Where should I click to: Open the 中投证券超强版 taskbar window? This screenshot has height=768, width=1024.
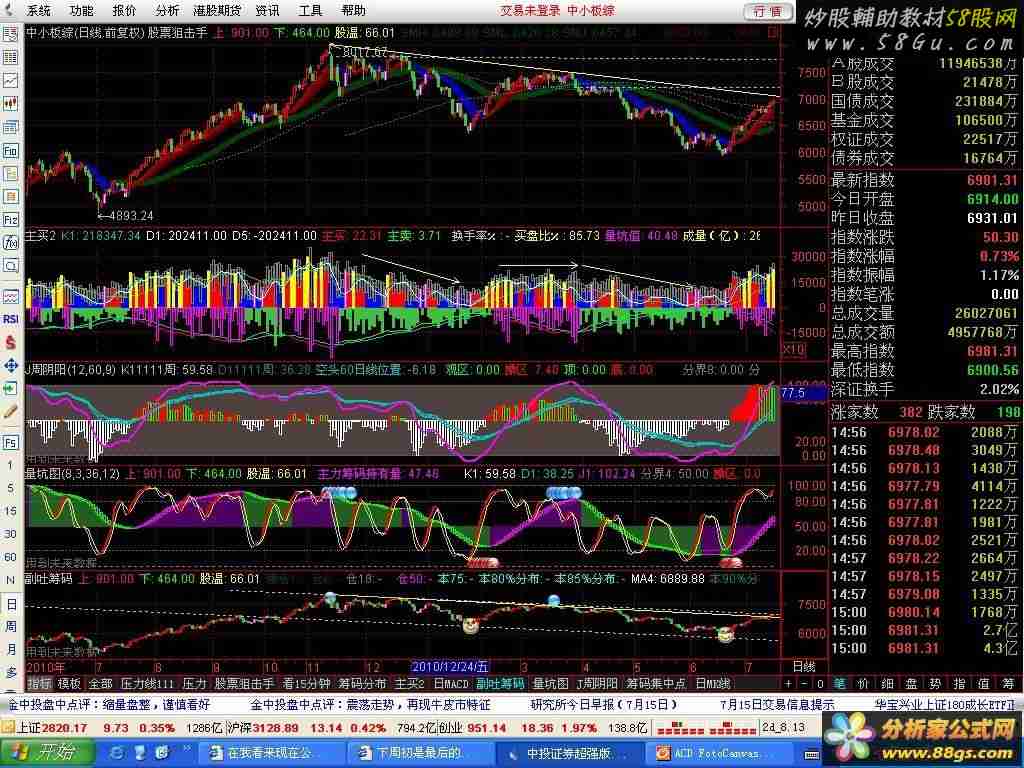[568, 754]
